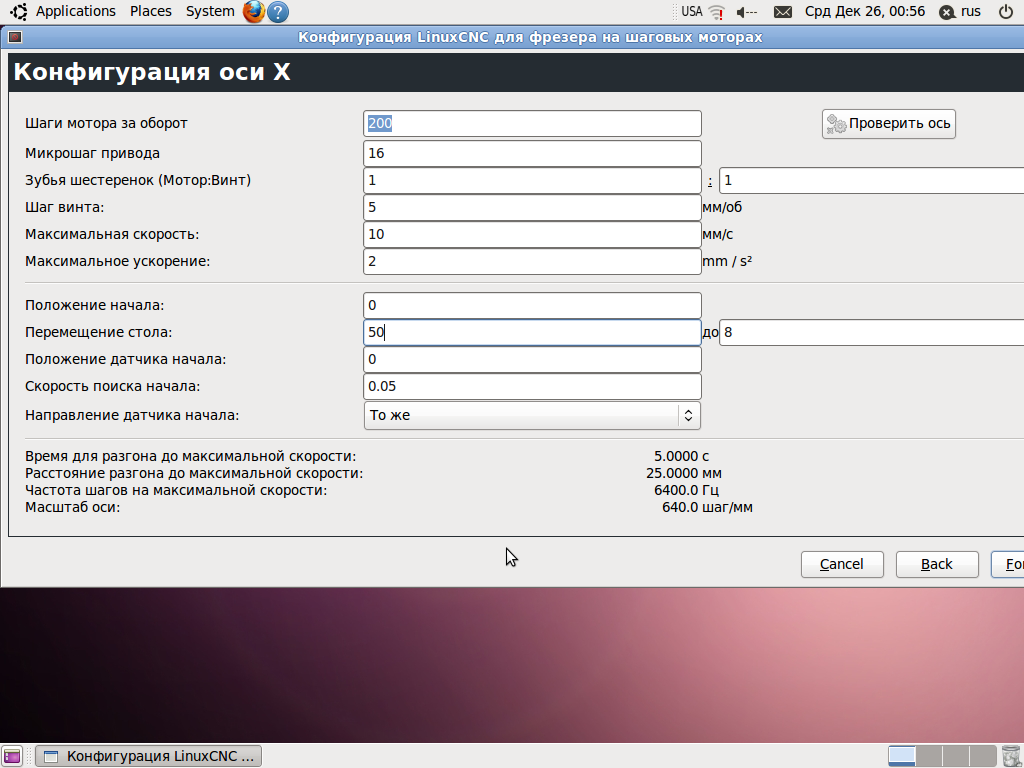Screen dimensions: 1024x768
Task: Focus the Скорость поиска начала field
Action: tap(532, 386)
